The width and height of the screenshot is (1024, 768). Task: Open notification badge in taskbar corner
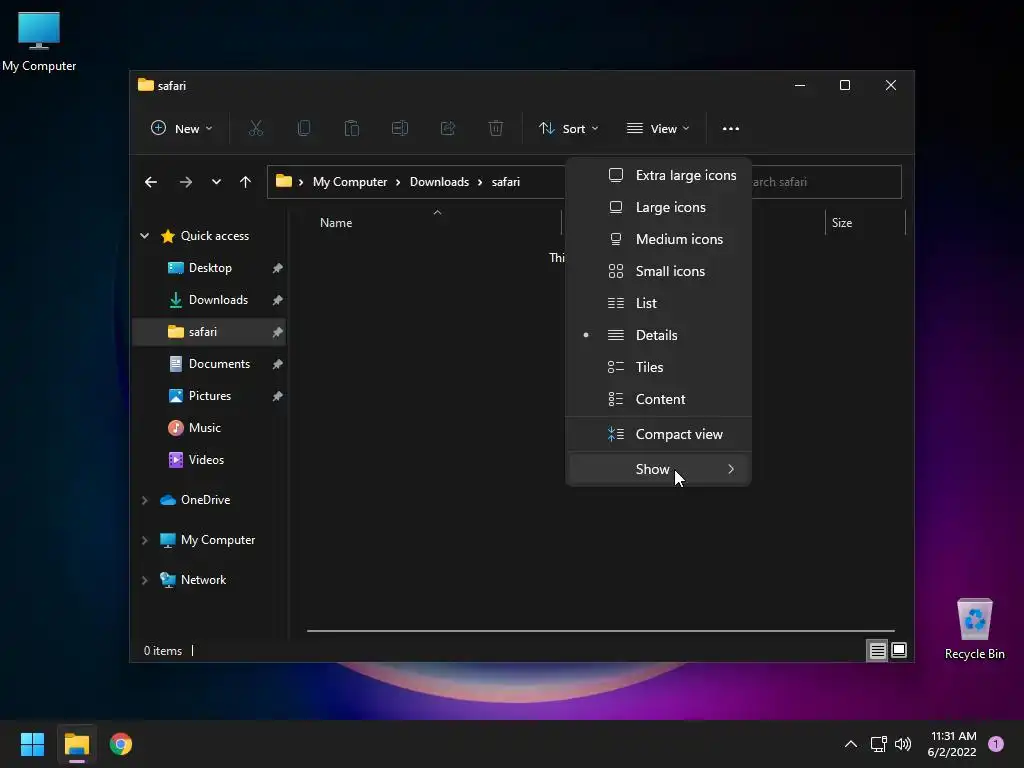[x=996, y=744]
